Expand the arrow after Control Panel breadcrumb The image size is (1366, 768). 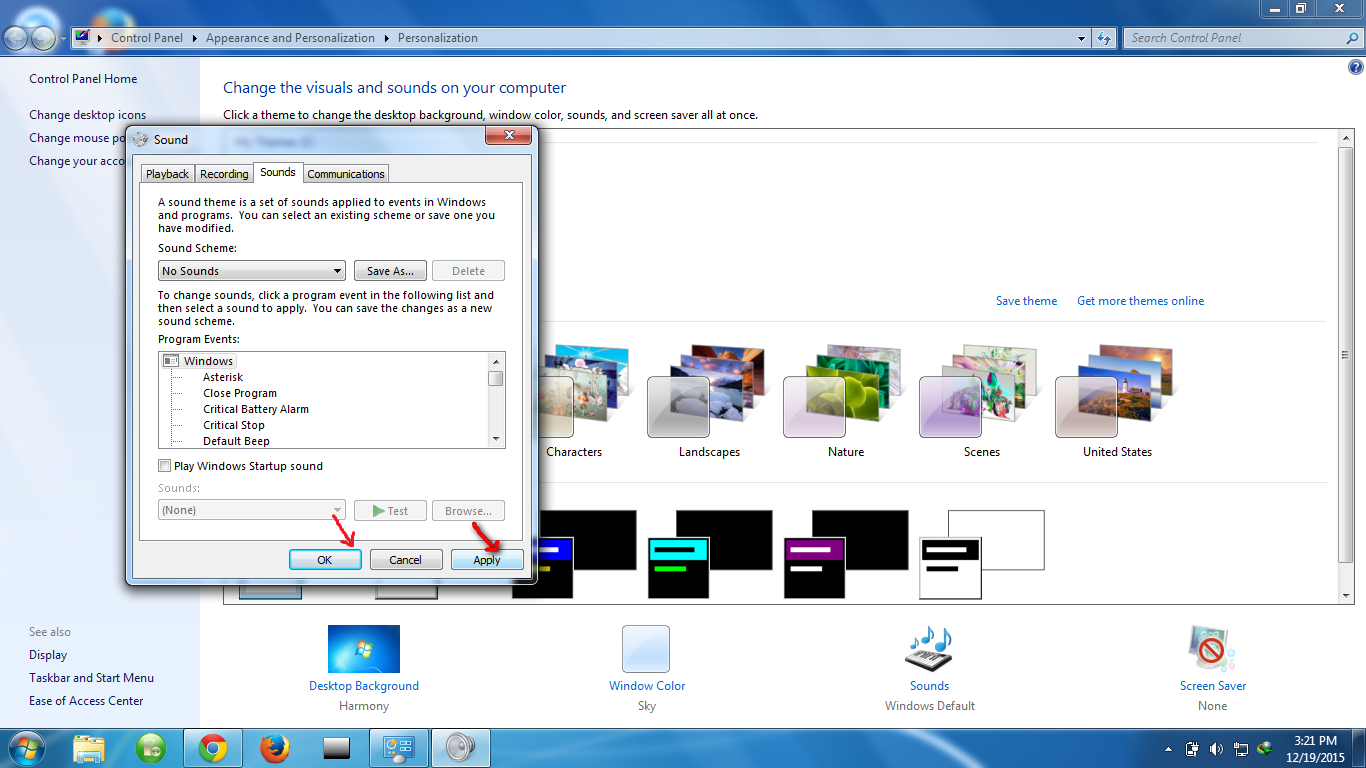coord(194,38)
